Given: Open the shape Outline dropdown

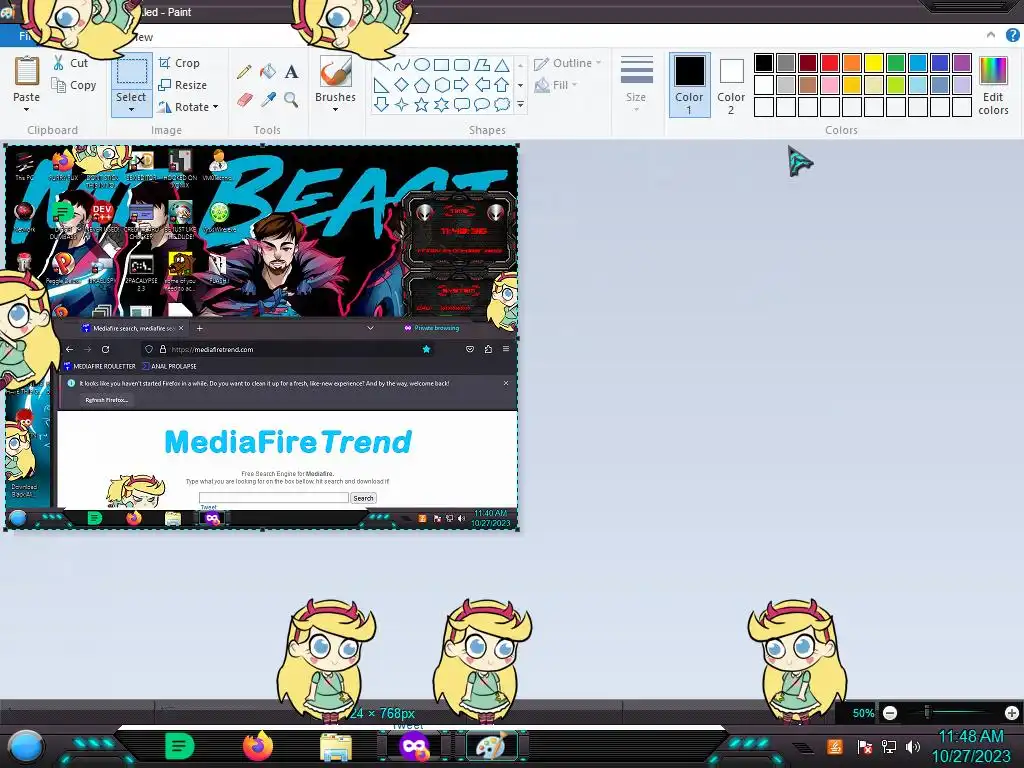Looking at the screenshot, I should [568, 63].
